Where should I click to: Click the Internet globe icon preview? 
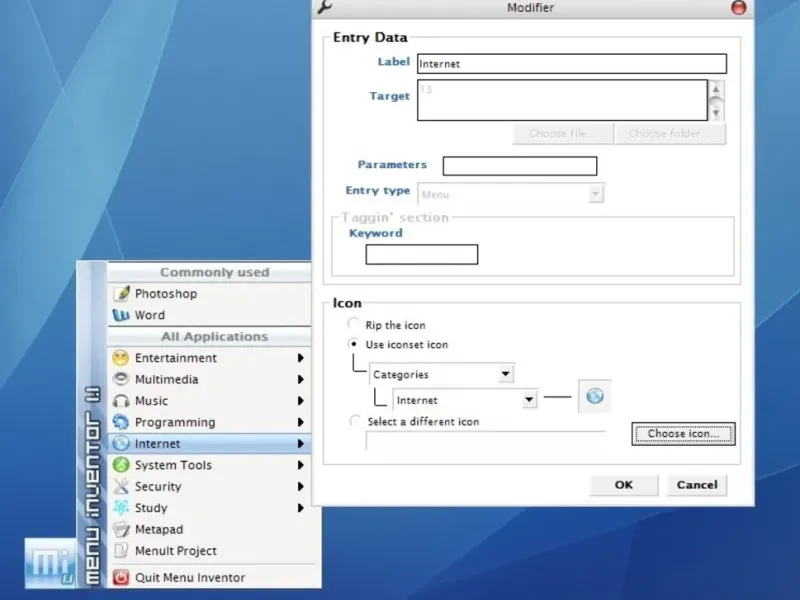595,396
